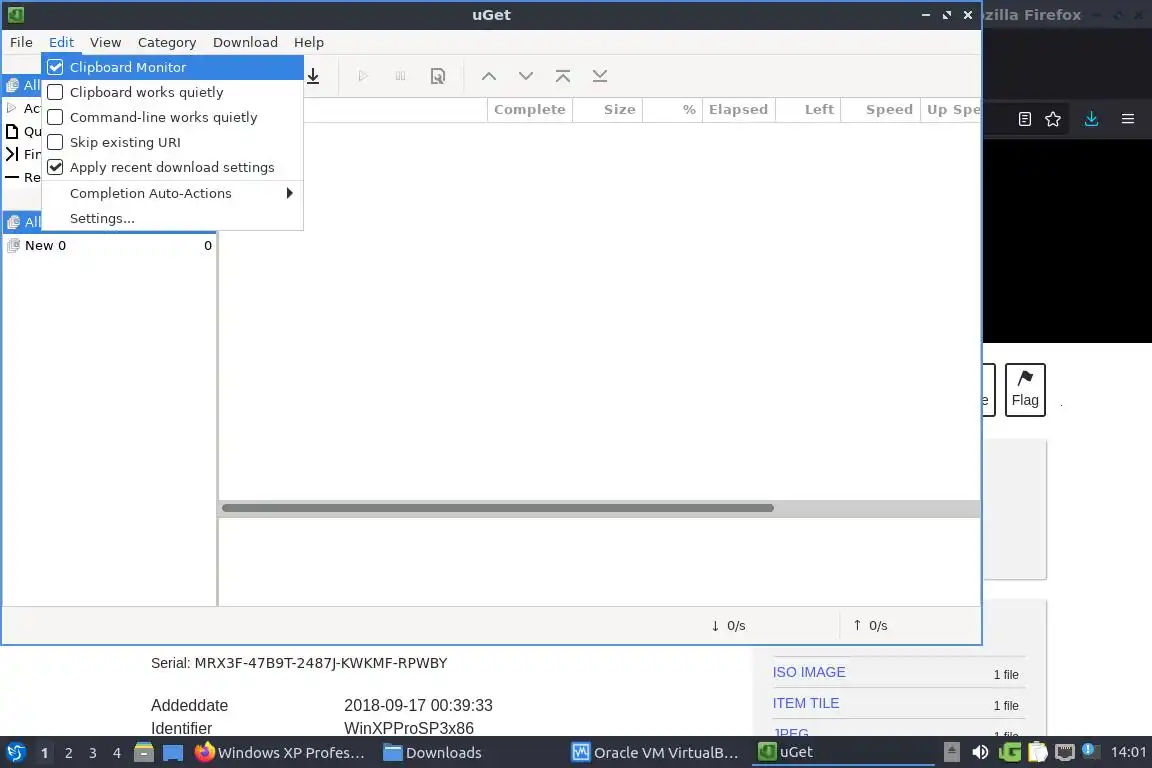
Task: Click the Move to Bottom toolbar icon
Action: [x=600, y=76]
